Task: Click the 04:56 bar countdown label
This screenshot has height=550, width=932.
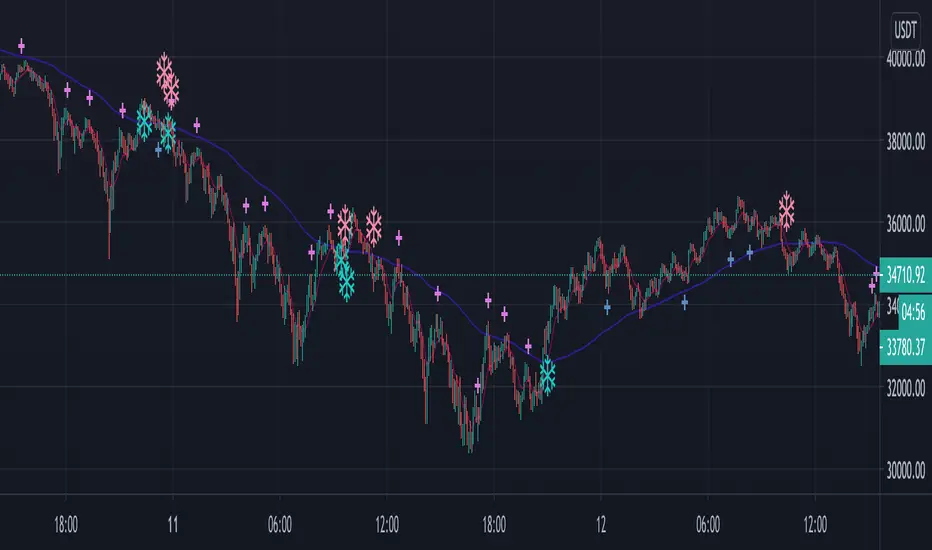Action: point(915,311)
